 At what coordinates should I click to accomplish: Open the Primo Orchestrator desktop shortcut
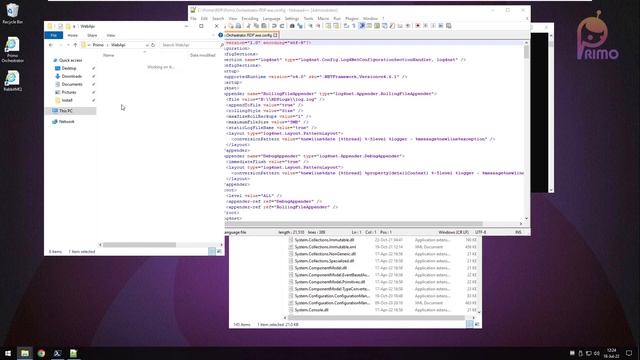tap(12, 50)
